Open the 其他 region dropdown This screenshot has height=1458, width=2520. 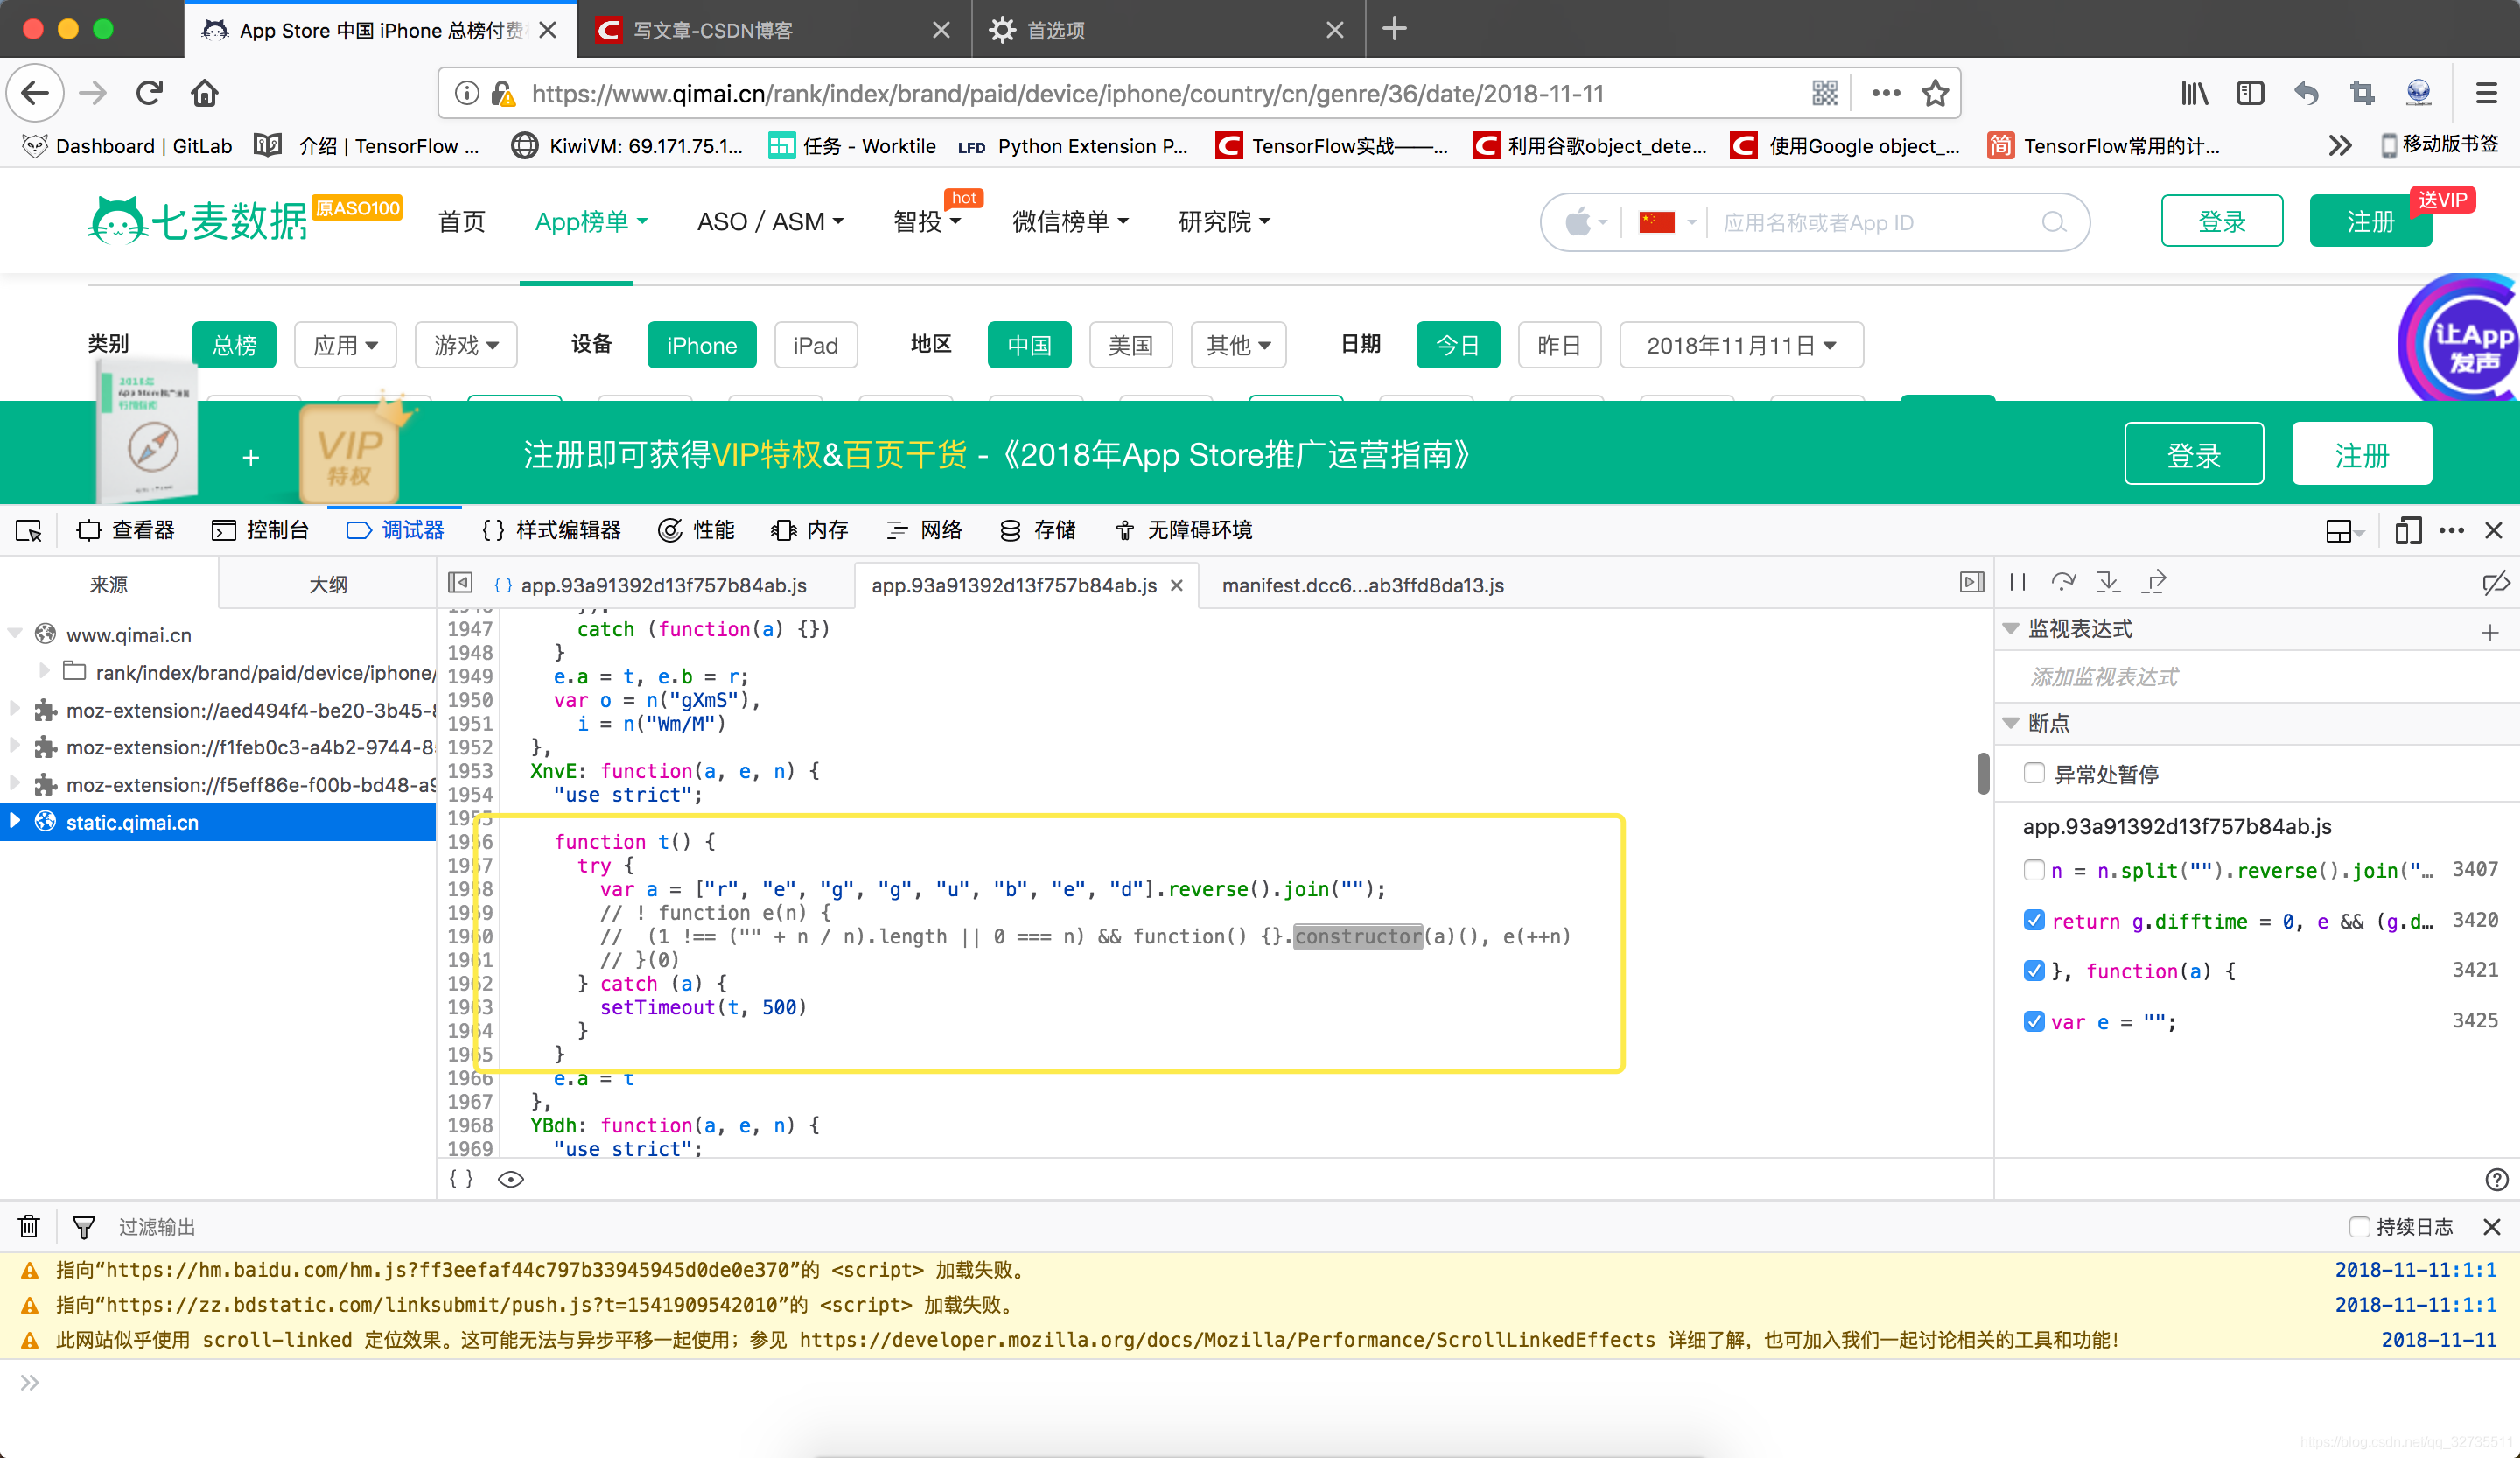click(1238, 345)
